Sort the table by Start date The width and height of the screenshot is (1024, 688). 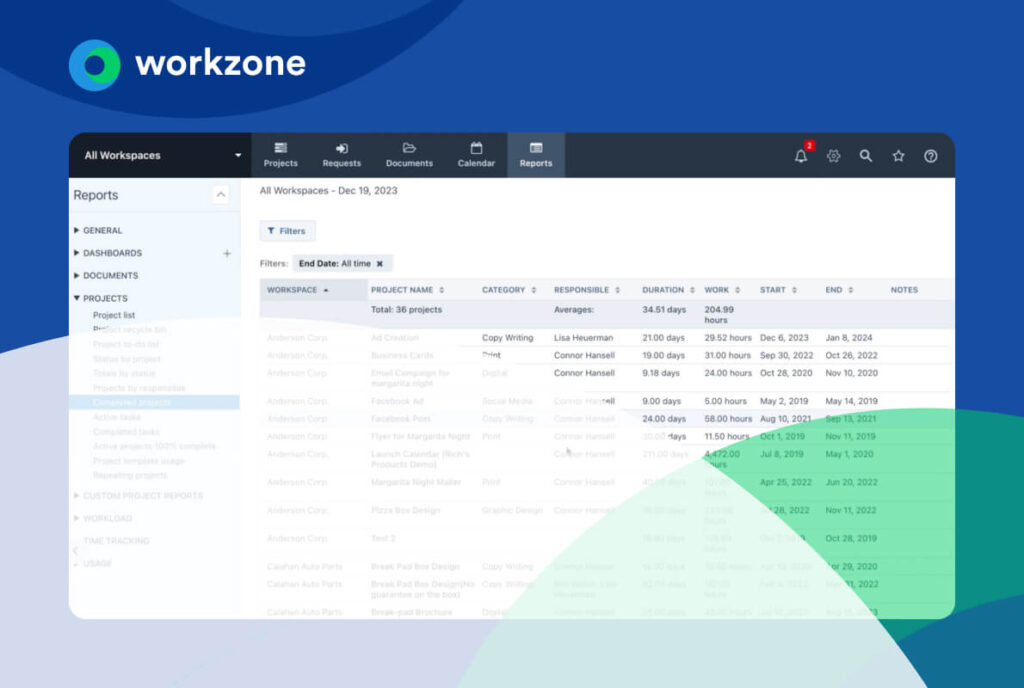point(778,290)
